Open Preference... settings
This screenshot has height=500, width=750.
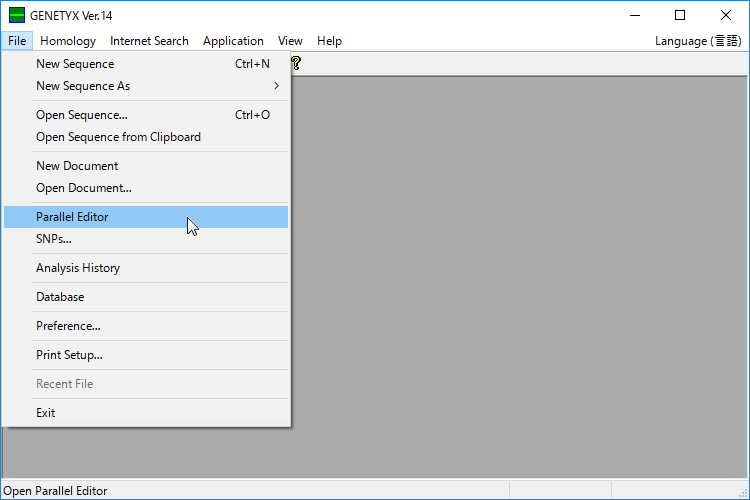146,326
